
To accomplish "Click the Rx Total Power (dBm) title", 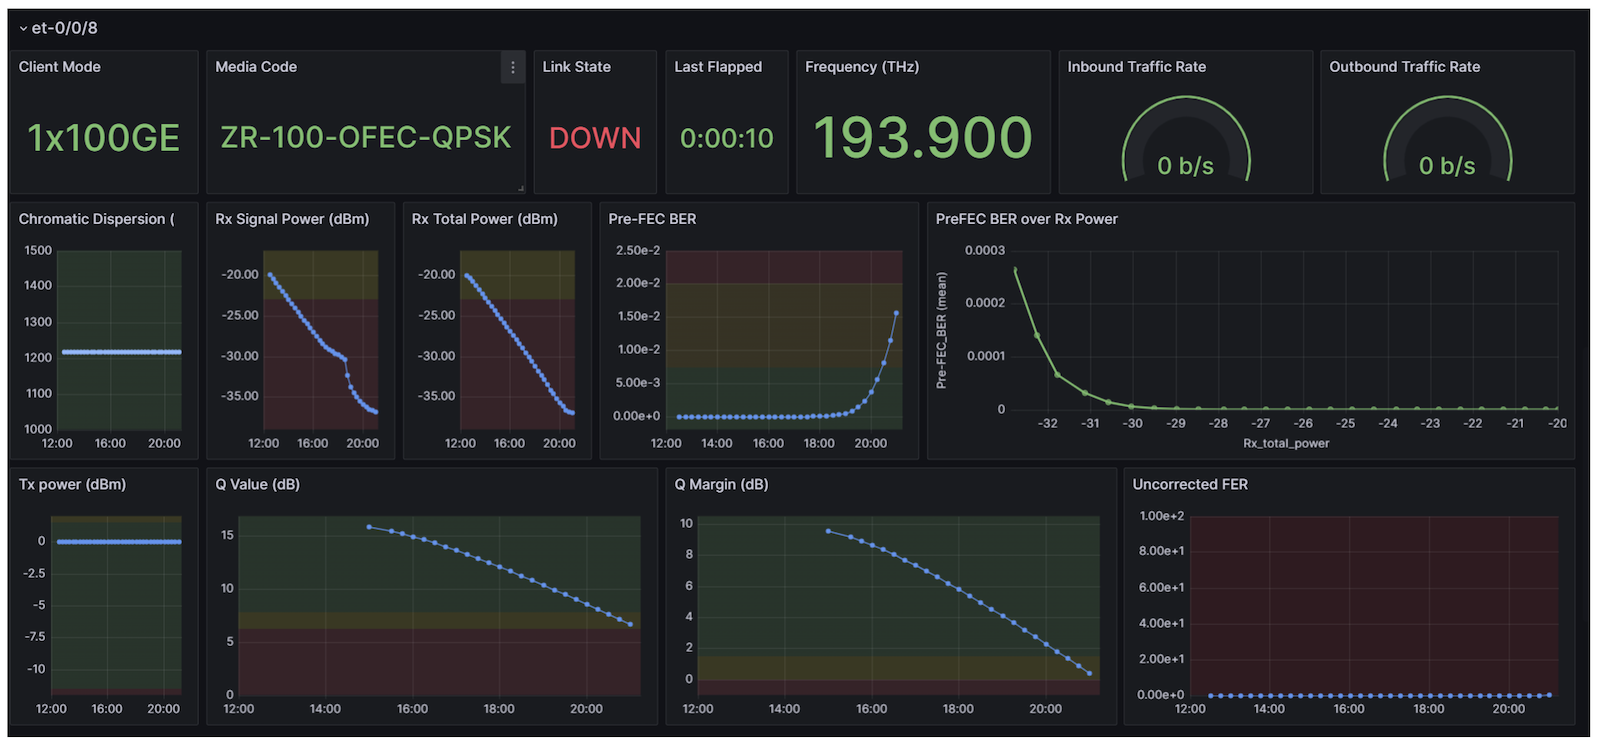I will [485, 219].
